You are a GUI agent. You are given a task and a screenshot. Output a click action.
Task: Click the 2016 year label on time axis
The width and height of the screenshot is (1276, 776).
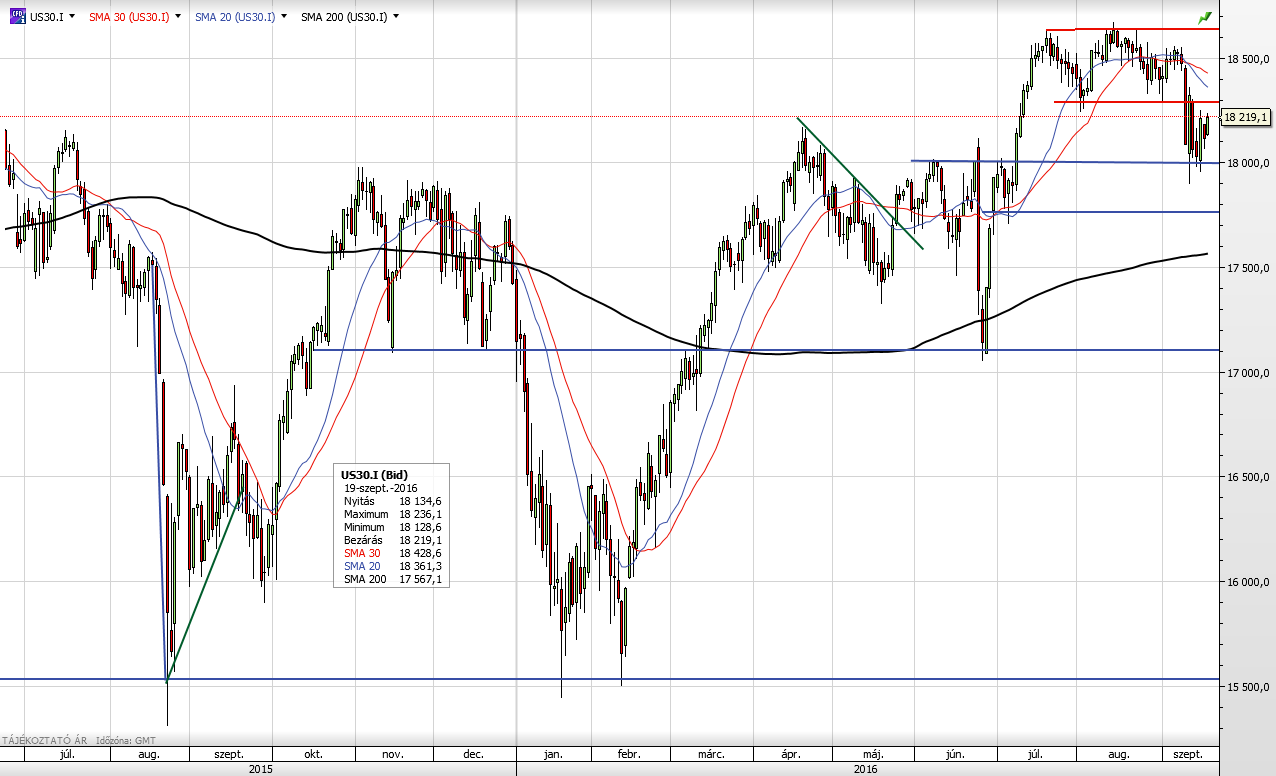coord(867,769)
